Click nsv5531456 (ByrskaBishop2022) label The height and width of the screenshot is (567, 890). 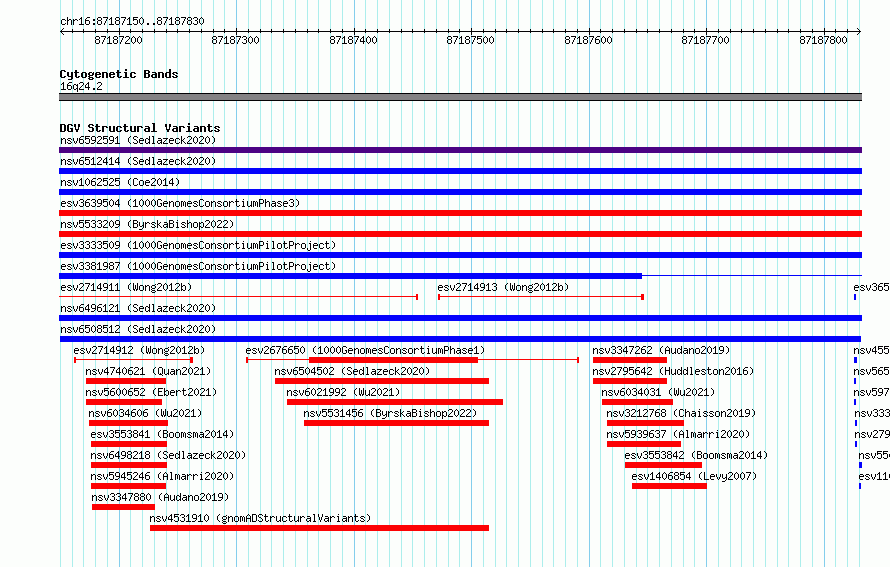tap(390, 413)
